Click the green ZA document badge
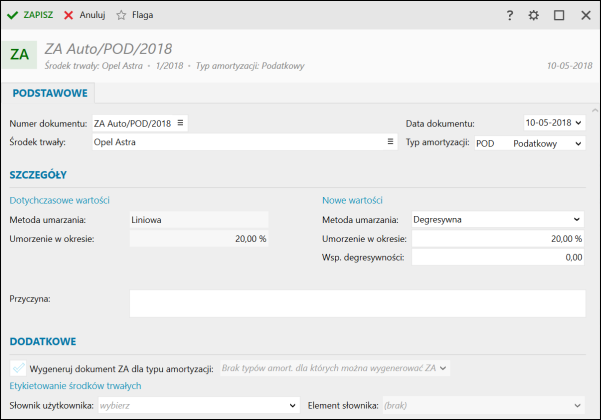 click(x=19, y=55)
